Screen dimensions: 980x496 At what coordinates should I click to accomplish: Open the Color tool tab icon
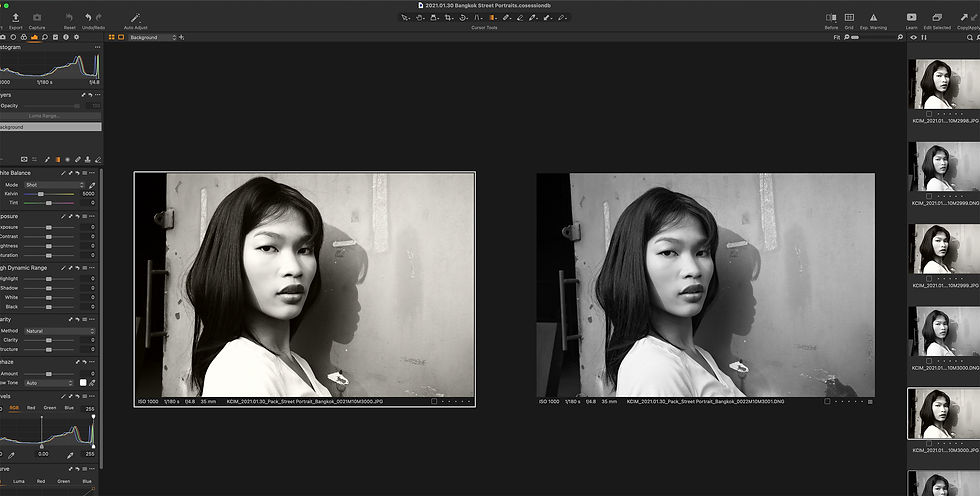(x=23, y=37)
